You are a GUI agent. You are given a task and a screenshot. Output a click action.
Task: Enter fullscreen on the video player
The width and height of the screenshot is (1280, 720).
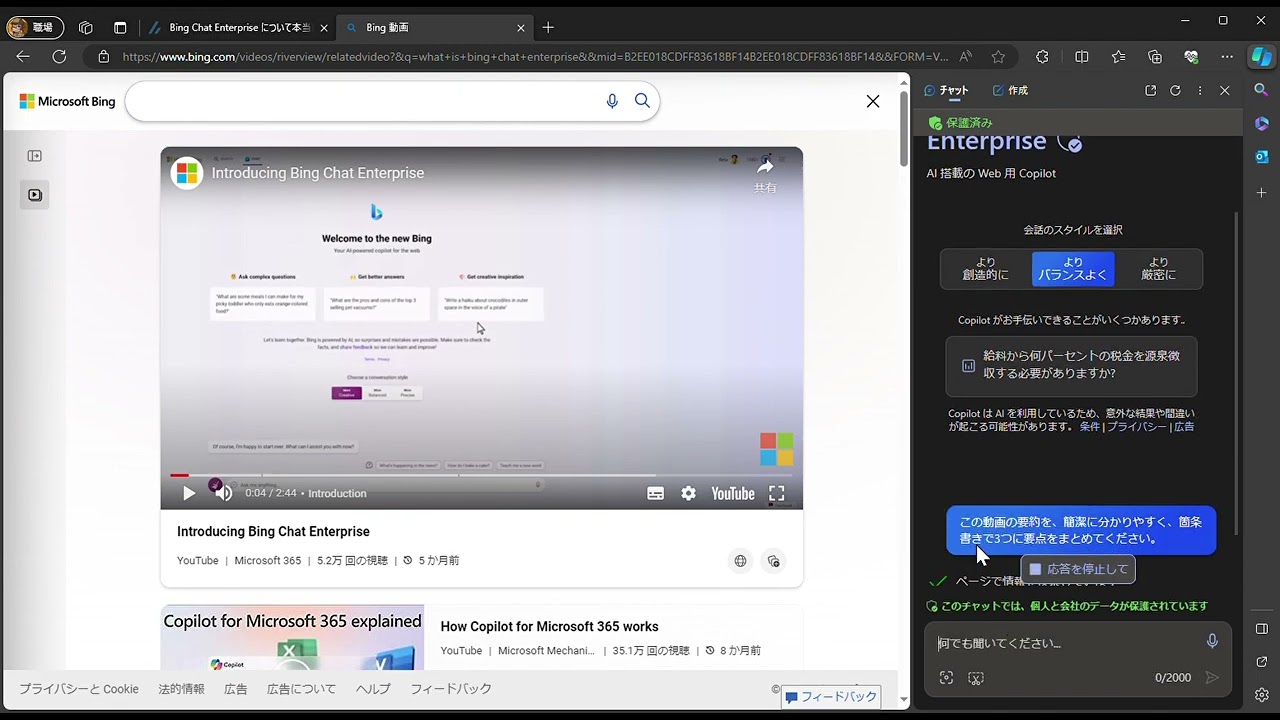click(776, 493)
